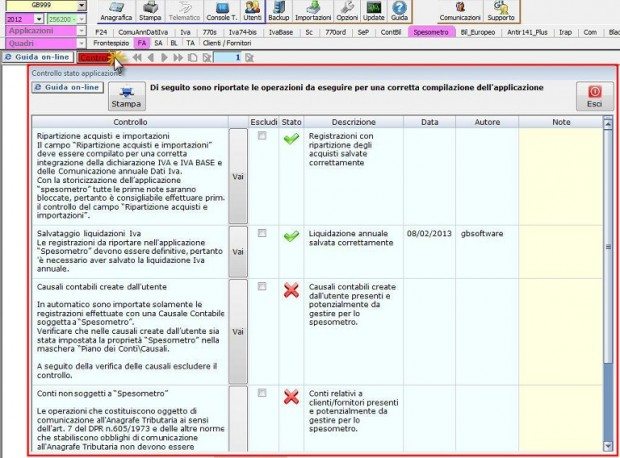620x458 pixels.
Task: Open the green code dropdown next to year
Action: point(81,19)
